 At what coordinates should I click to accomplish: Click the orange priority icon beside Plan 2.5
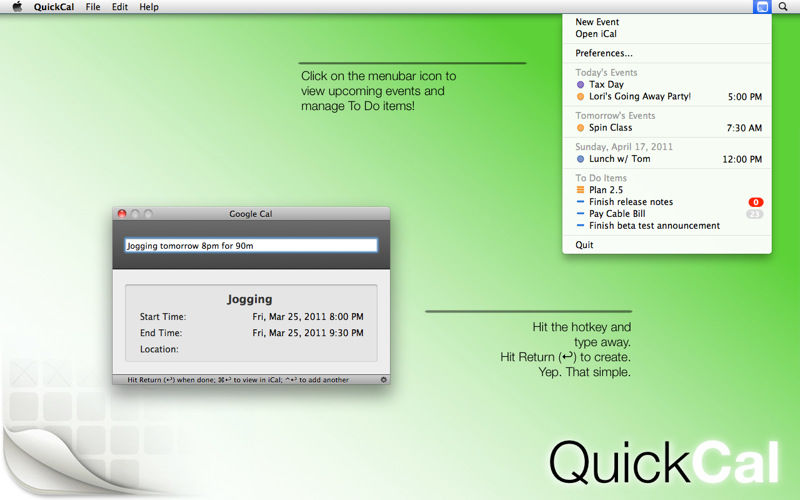point(580,190)
